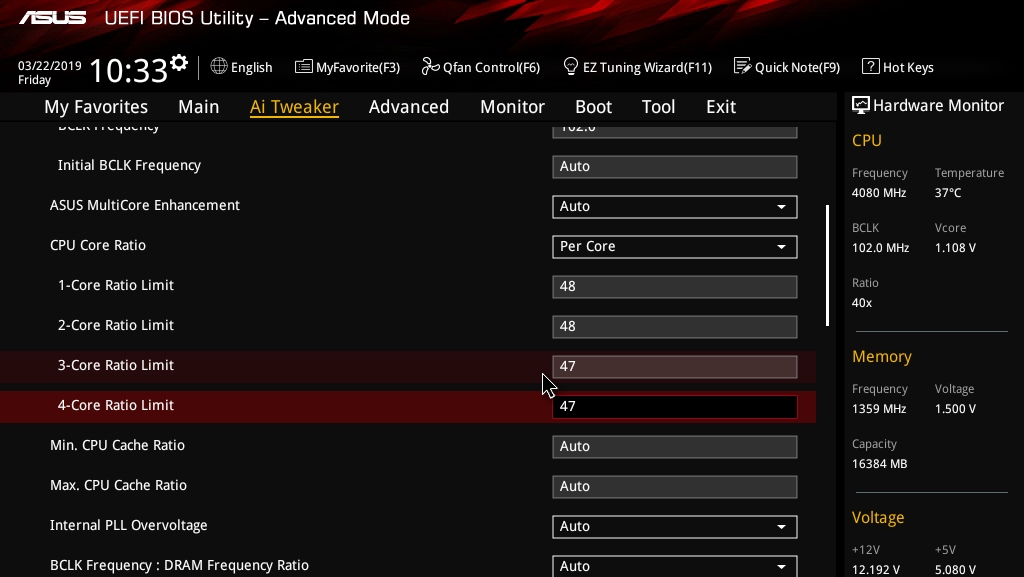Click the 1359 MHz memory frequency

[x=879, y=409]
